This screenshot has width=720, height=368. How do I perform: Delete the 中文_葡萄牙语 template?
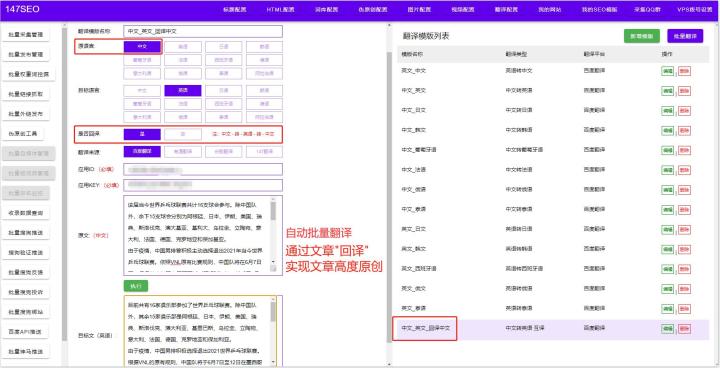click(684, 150)
